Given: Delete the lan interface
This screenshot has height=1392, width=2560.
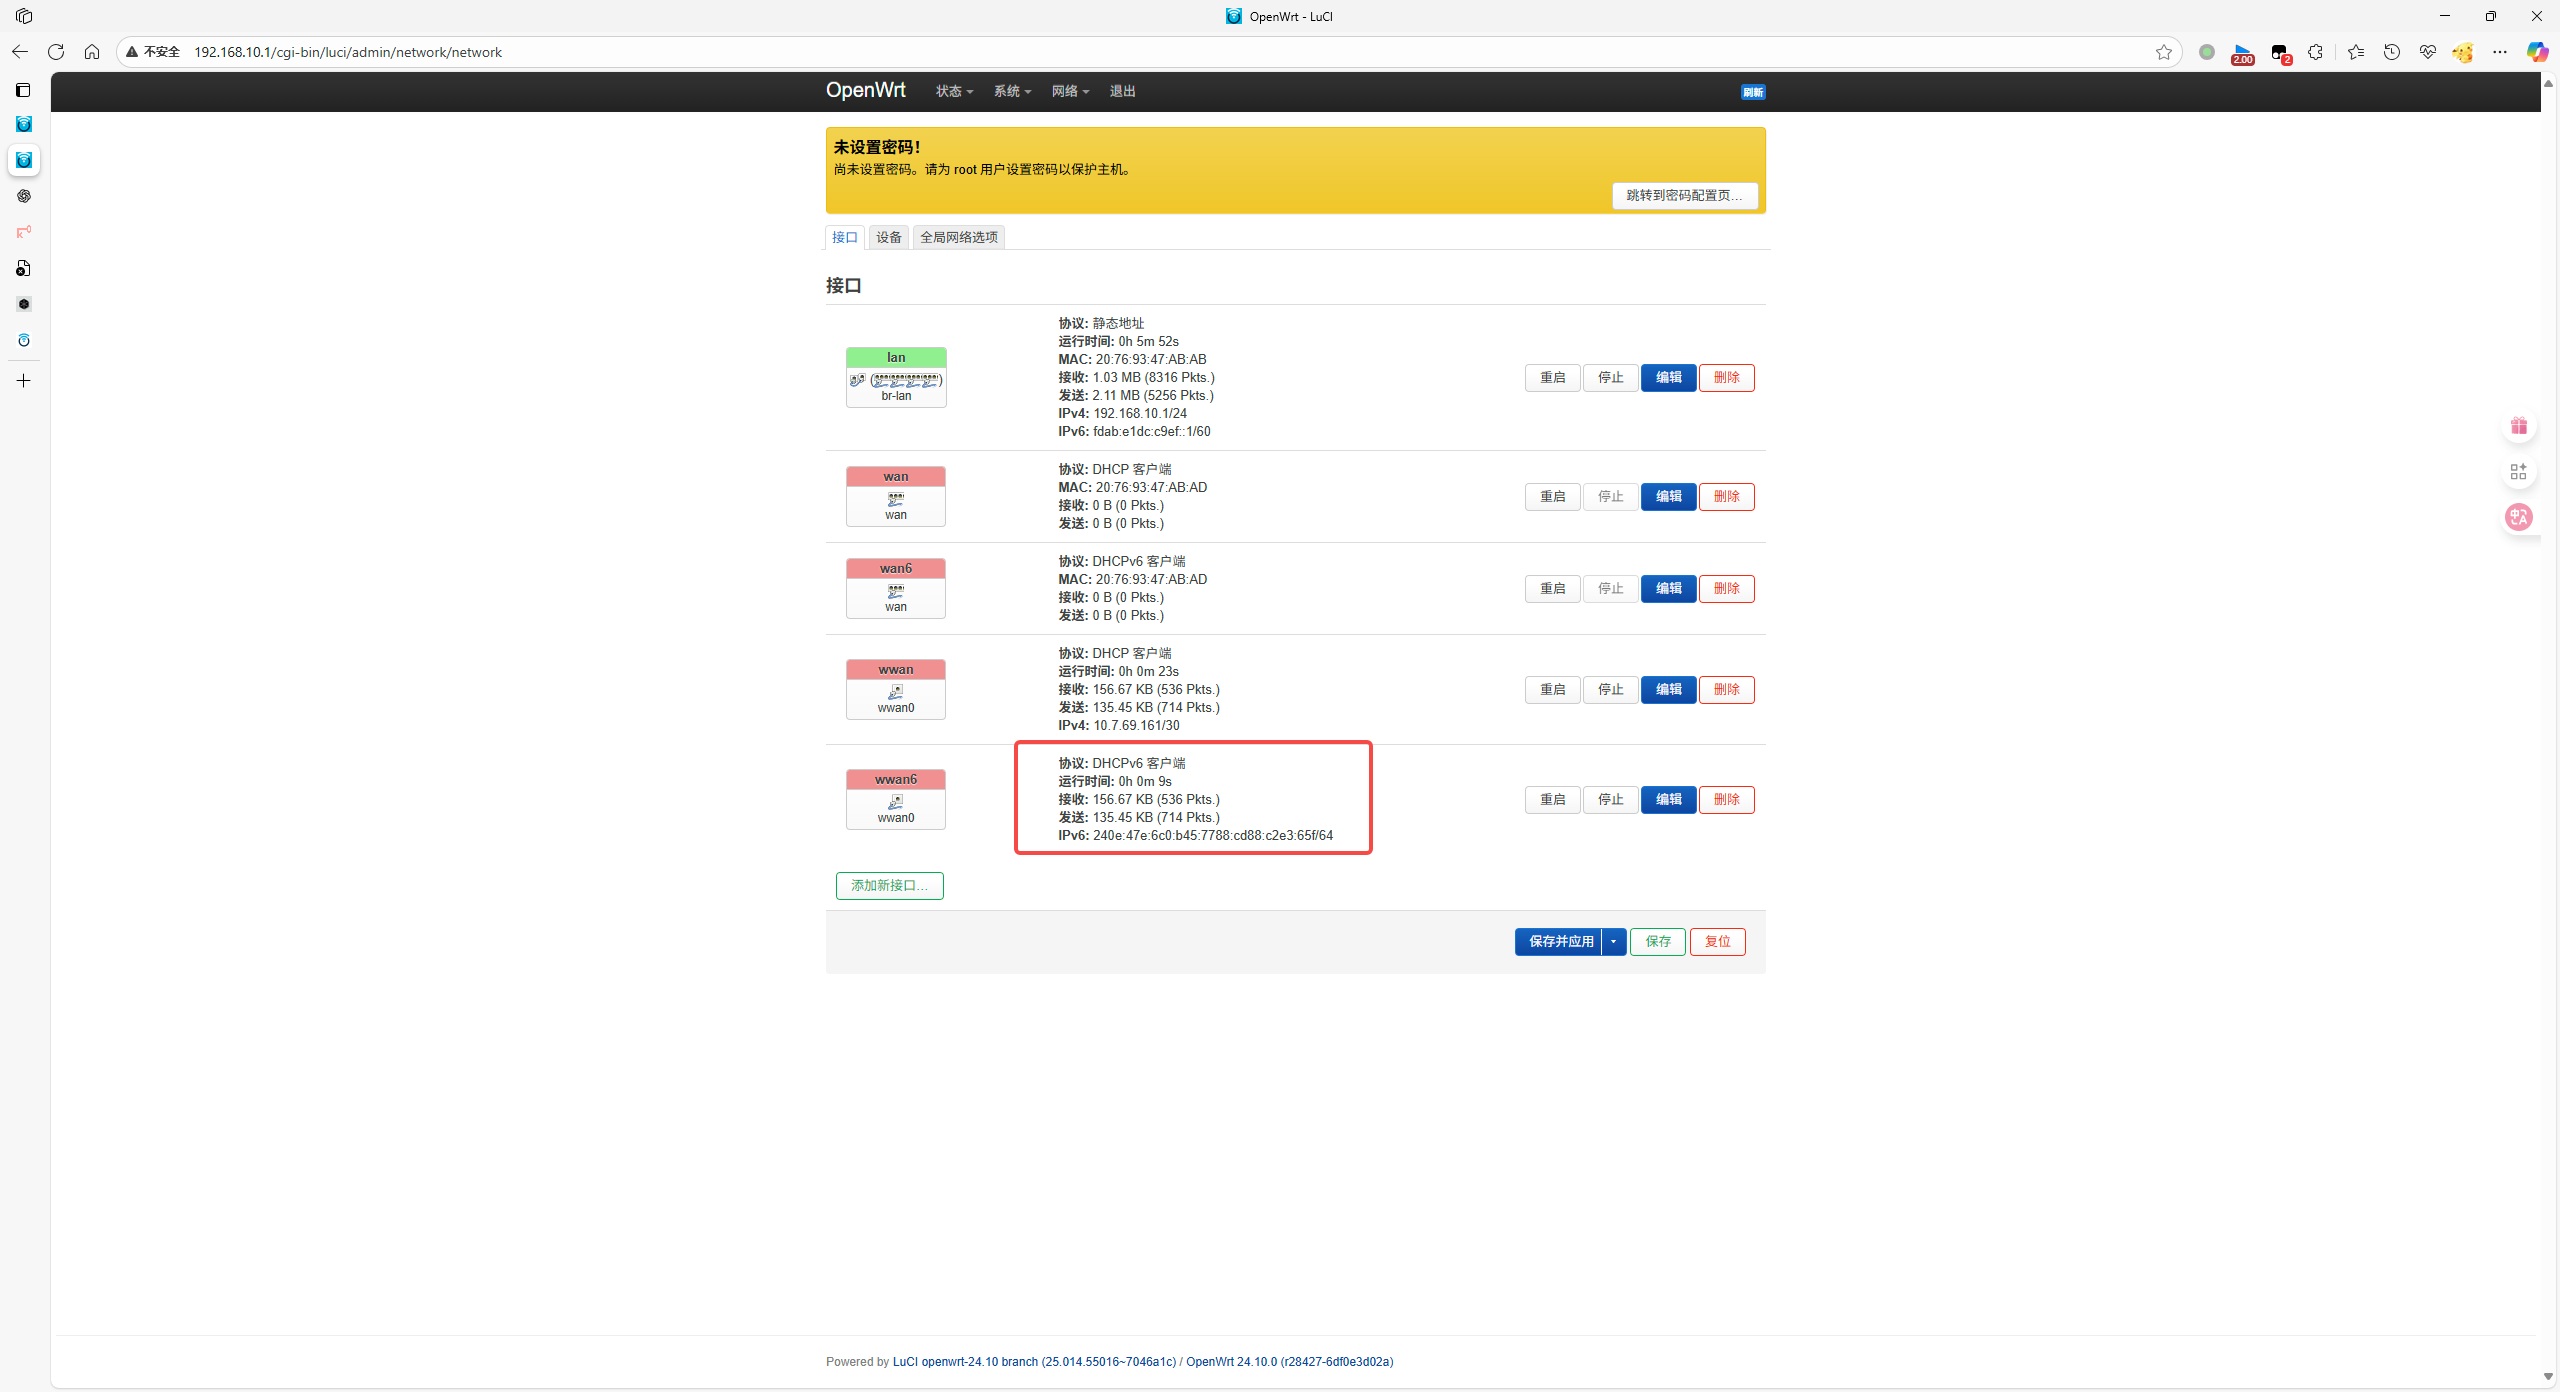Looking at the screenshot, I should 1727,377.
